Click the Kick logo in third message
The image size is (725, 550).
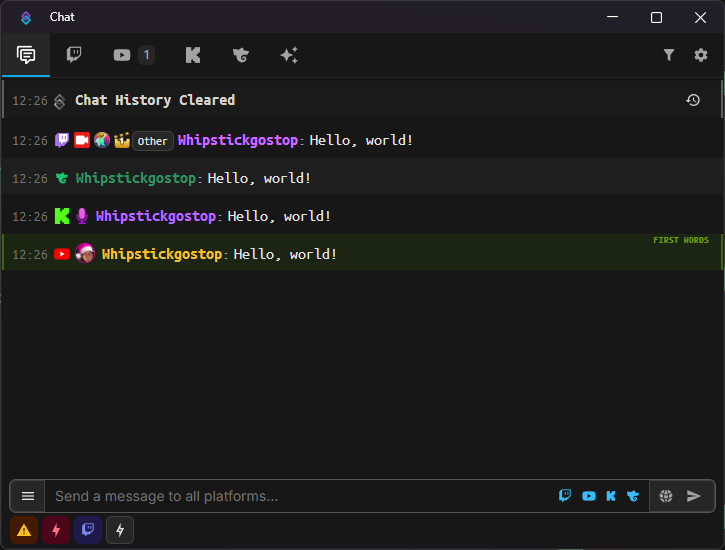[62, 216]
